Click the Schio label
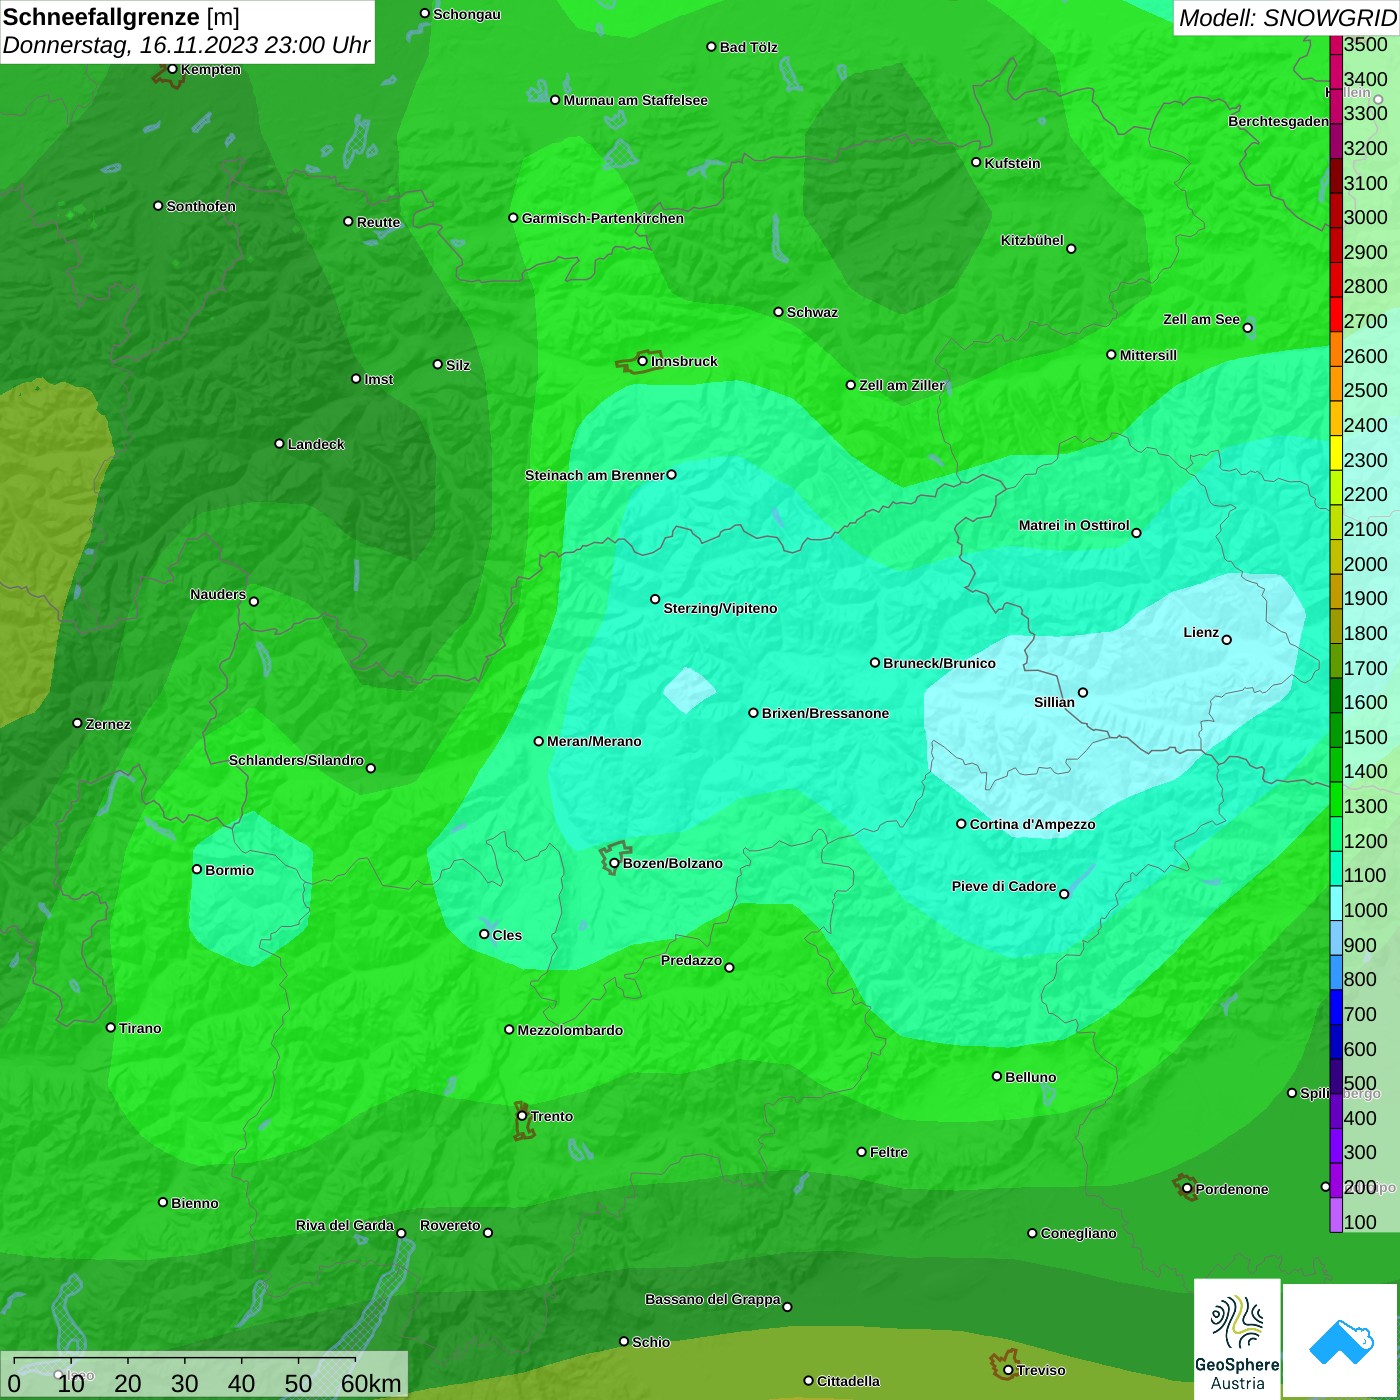Screen dimensions: 1400x1400 tap(651, 1342)
